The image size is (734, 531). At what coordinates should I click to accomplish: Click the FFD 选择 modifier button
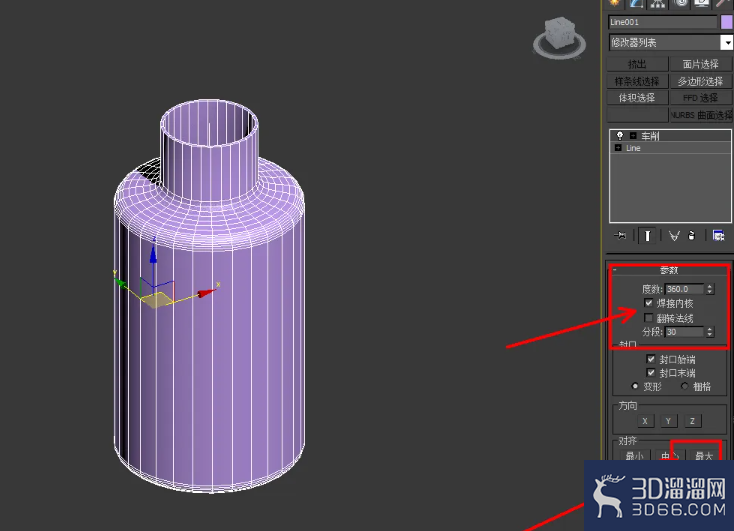tap(701, 98)
